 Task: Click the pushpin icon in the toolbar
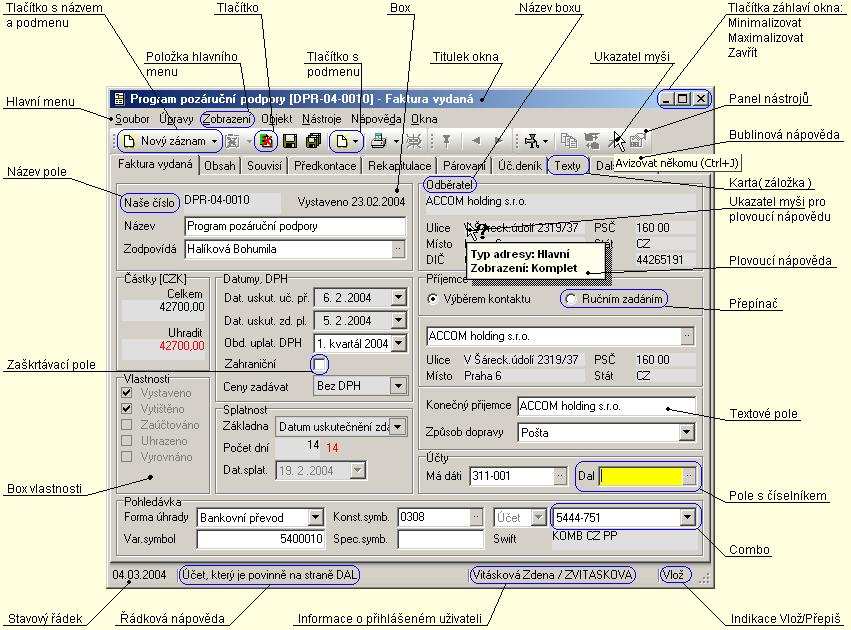446,141
